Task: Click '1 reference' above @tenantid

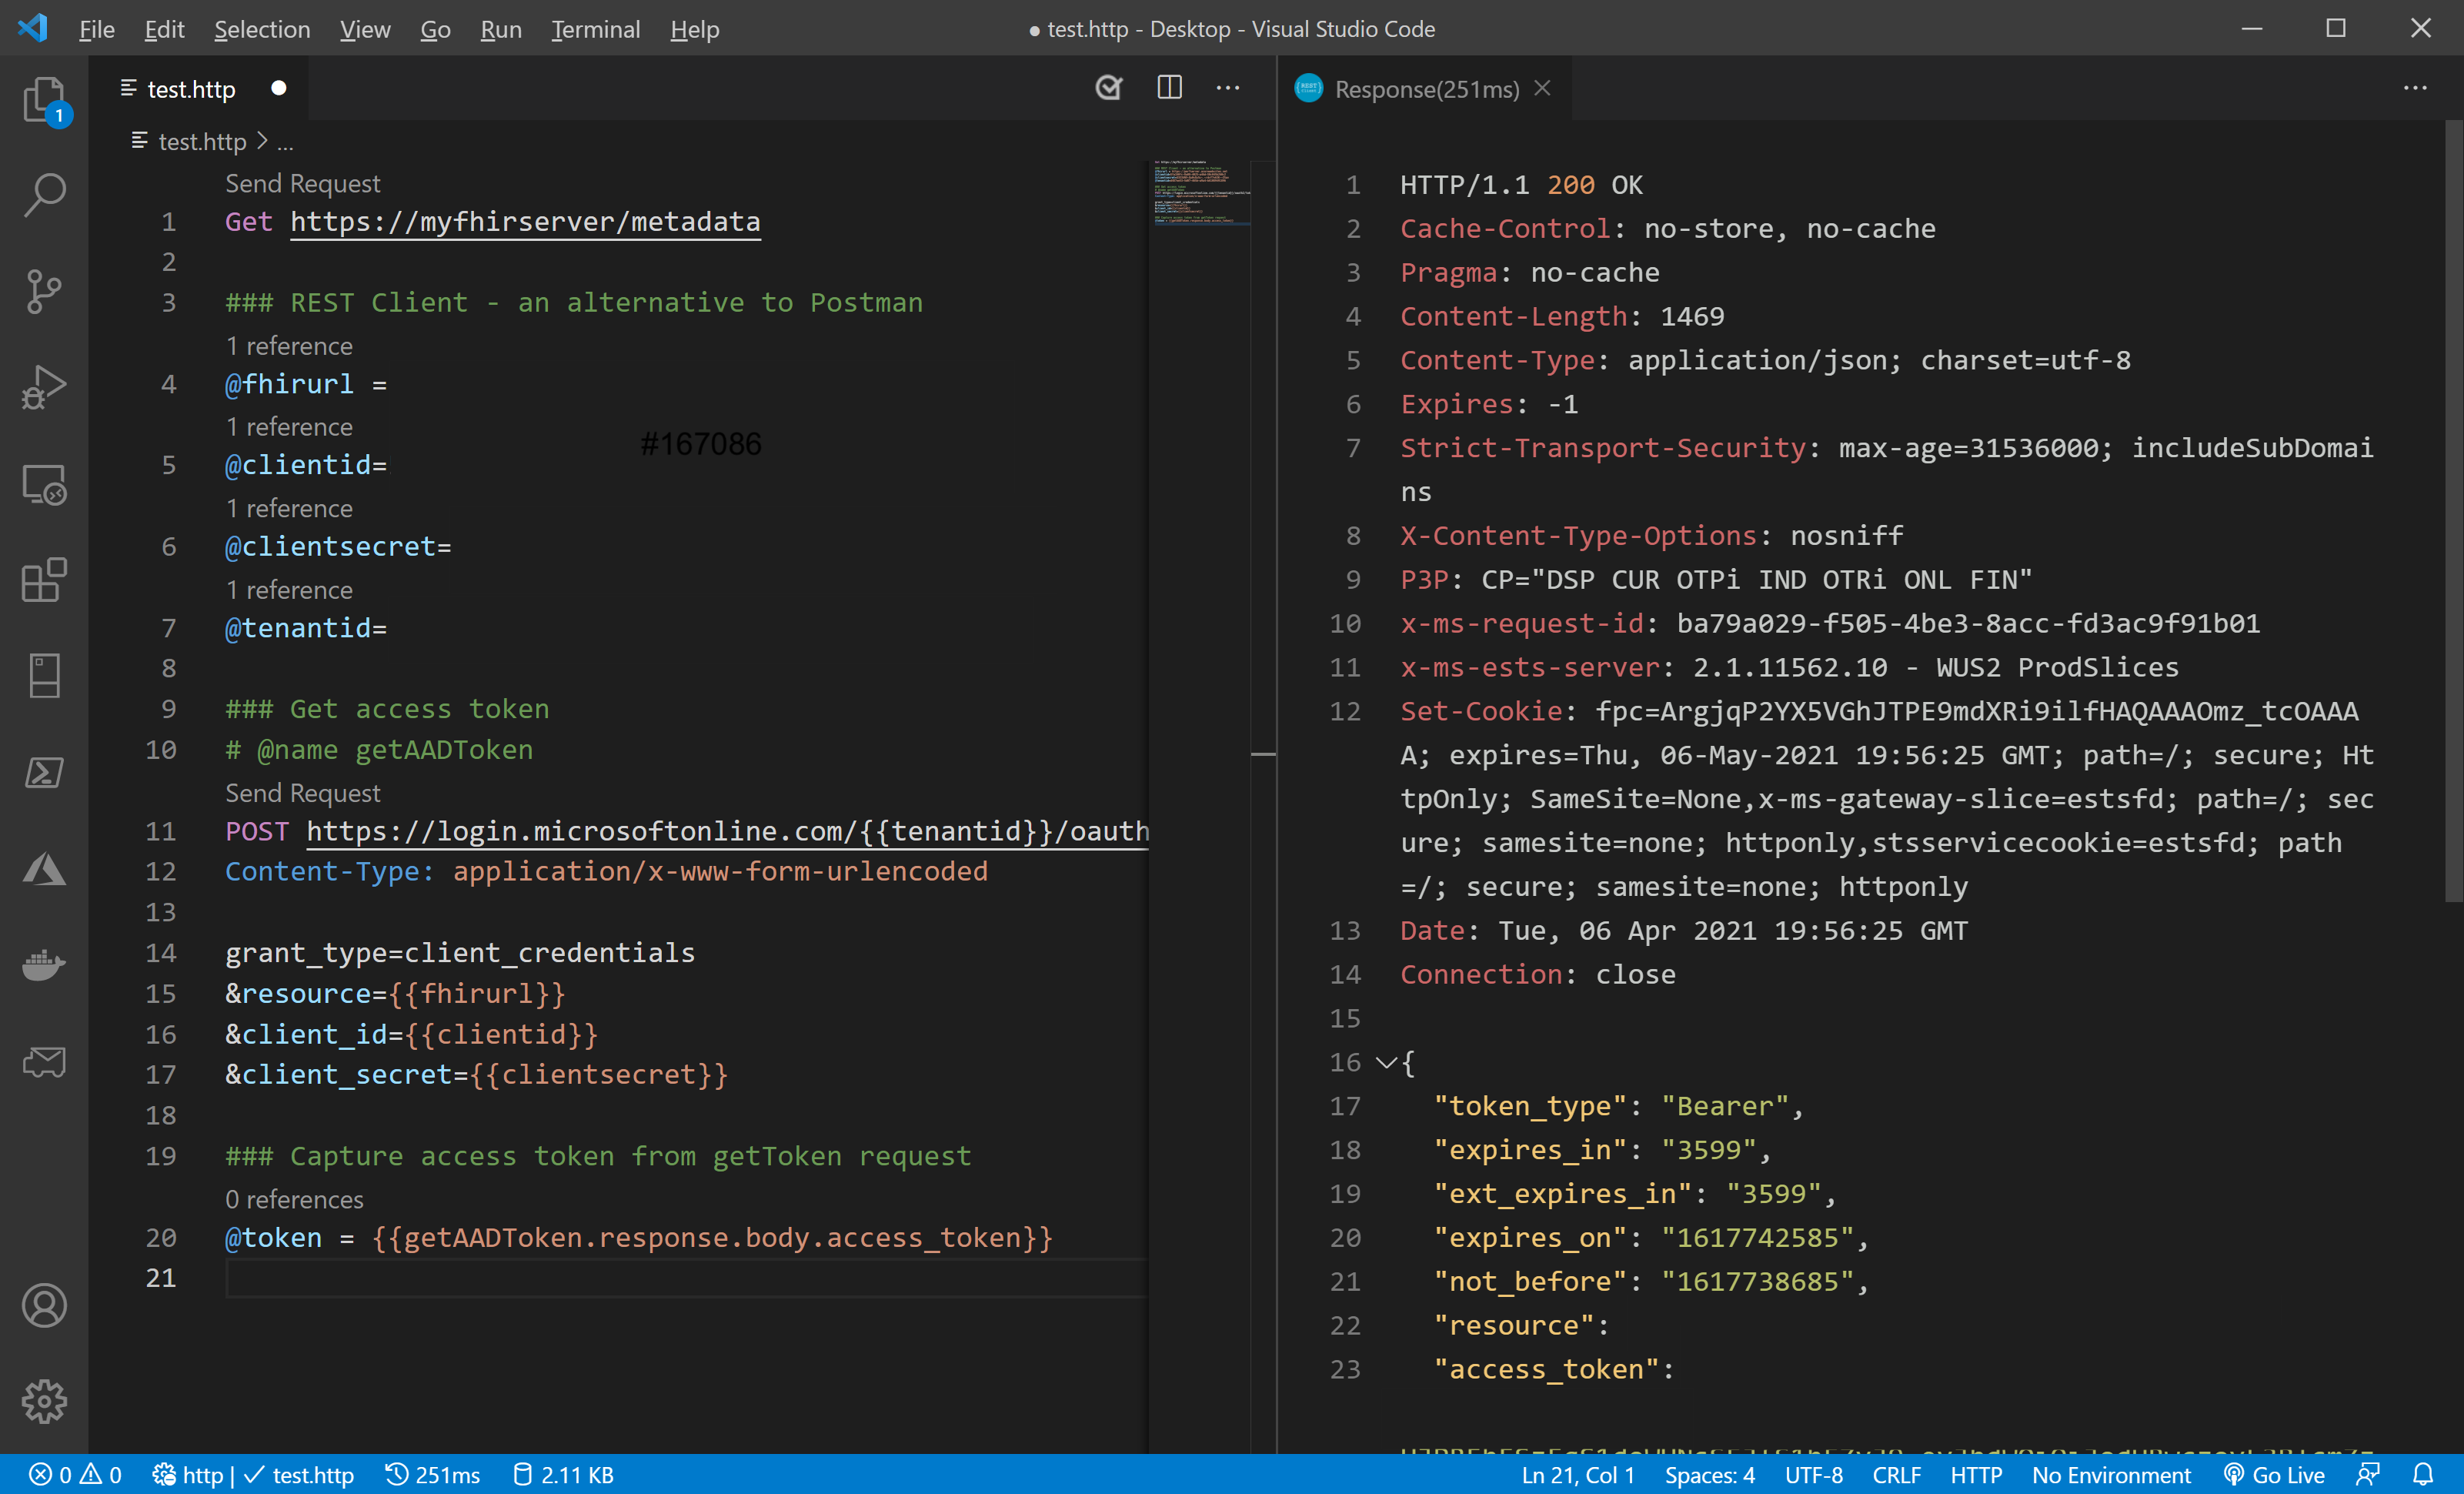Action: [289, 590]
